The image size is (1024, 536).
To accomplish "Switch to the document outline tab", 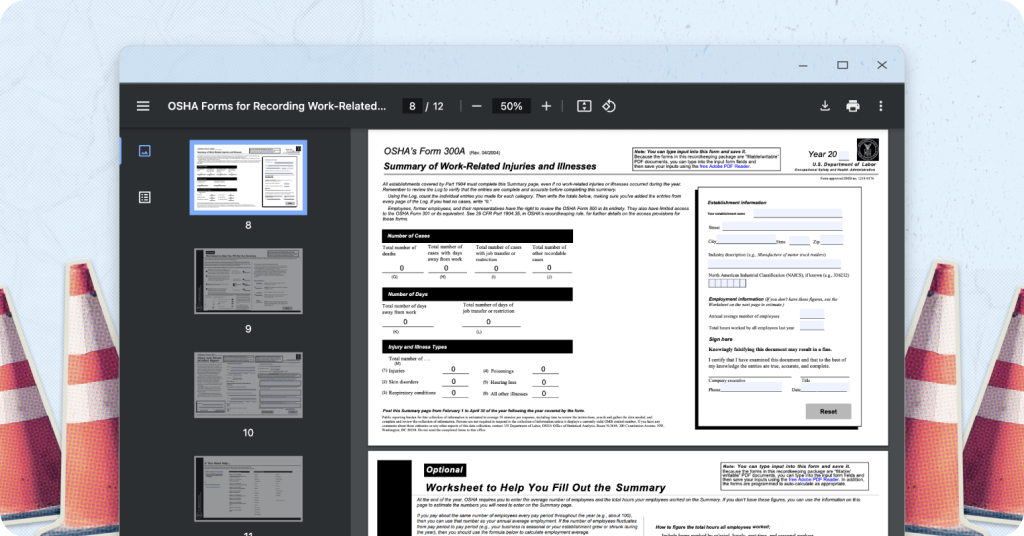I will coord(144,197).
